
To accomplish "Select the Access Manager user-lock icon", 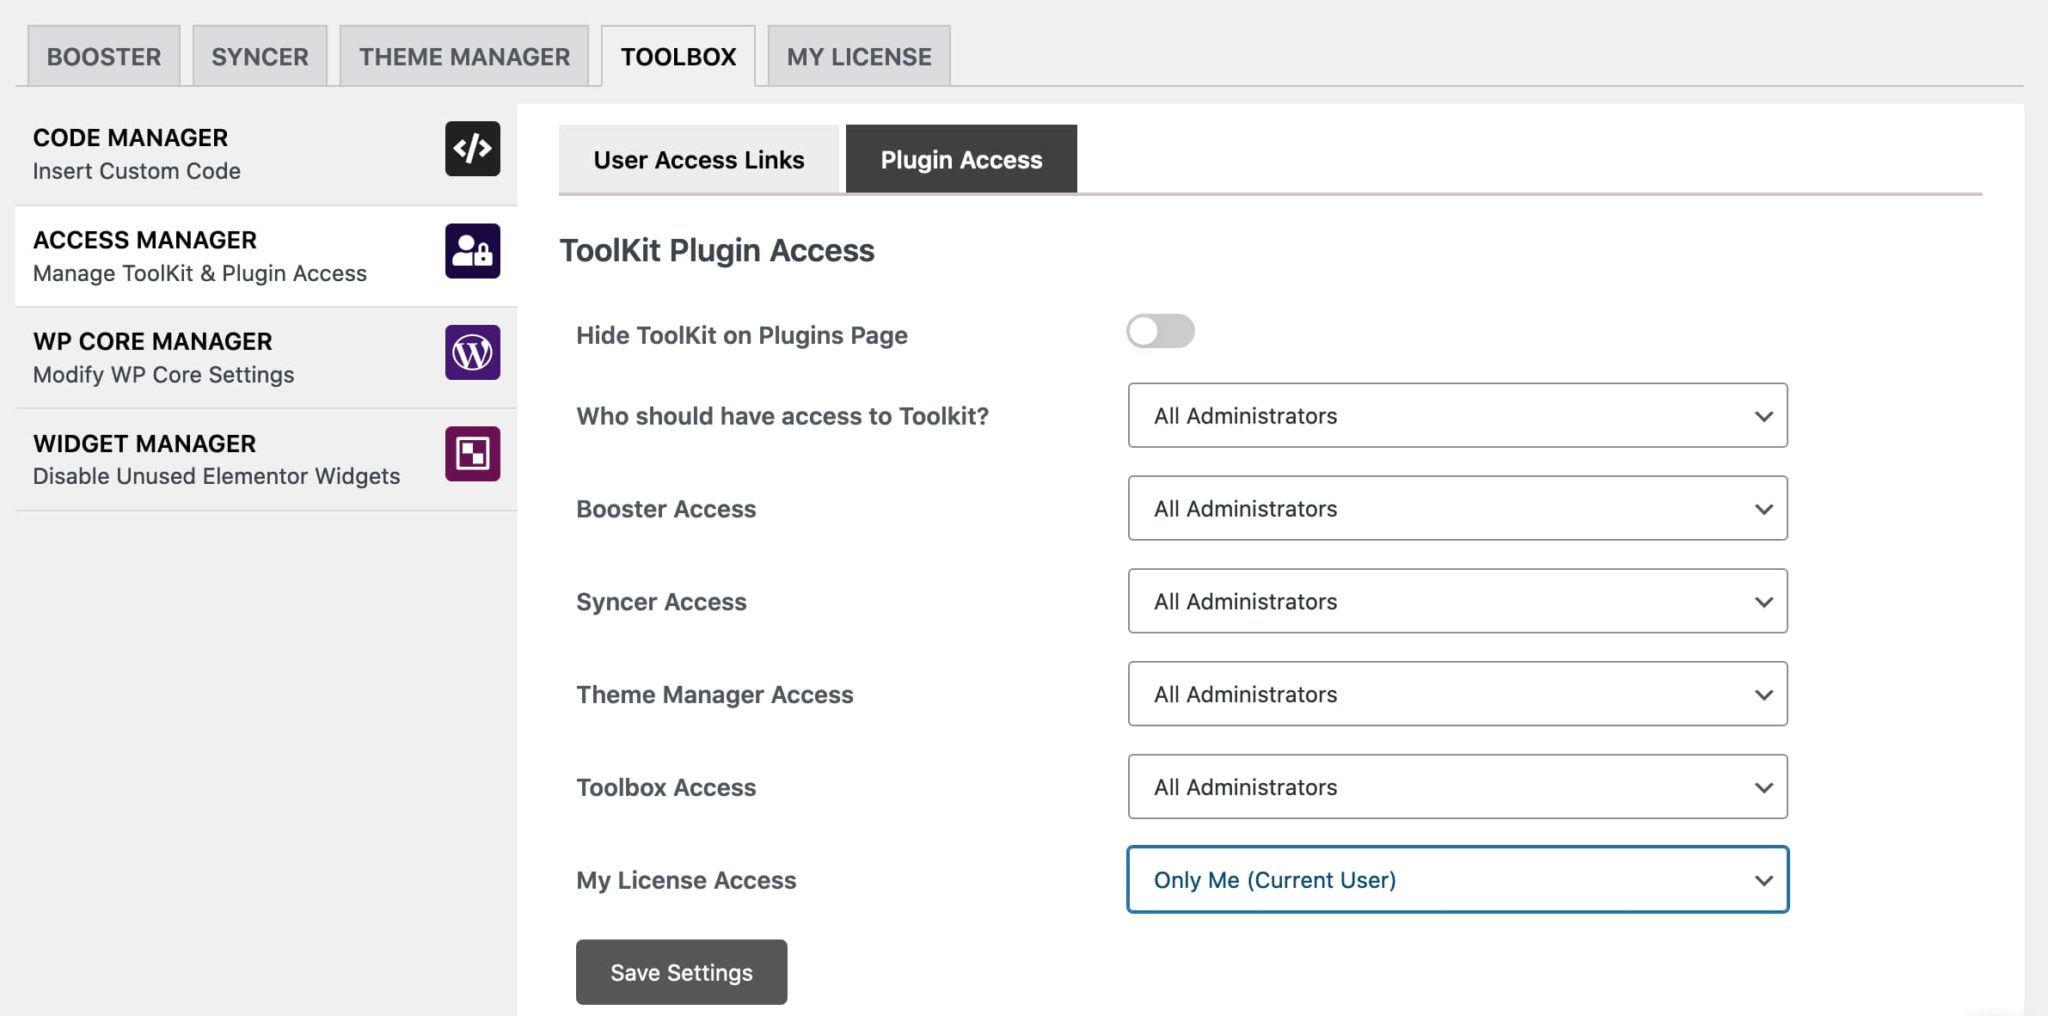I will click(471, 252).
